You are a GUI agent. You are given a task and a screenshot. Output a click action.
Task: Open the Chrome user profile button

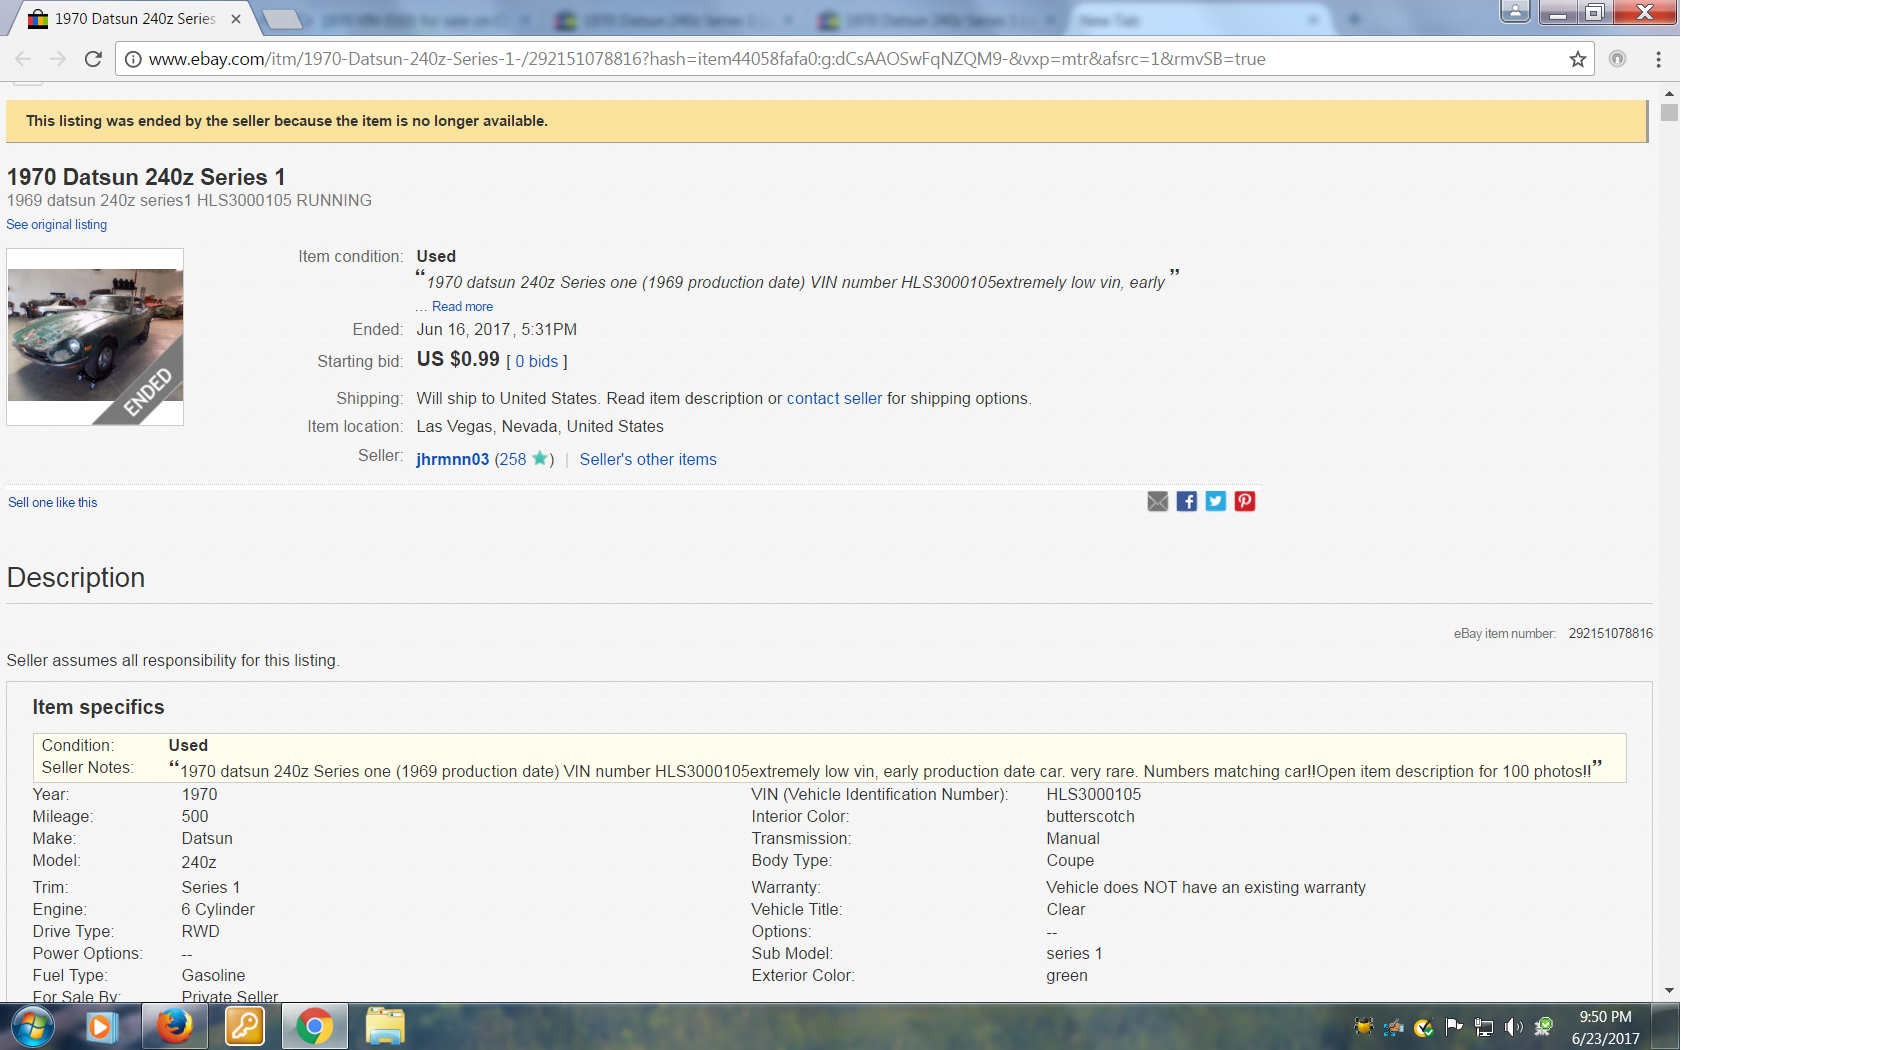coord(1515,12)
